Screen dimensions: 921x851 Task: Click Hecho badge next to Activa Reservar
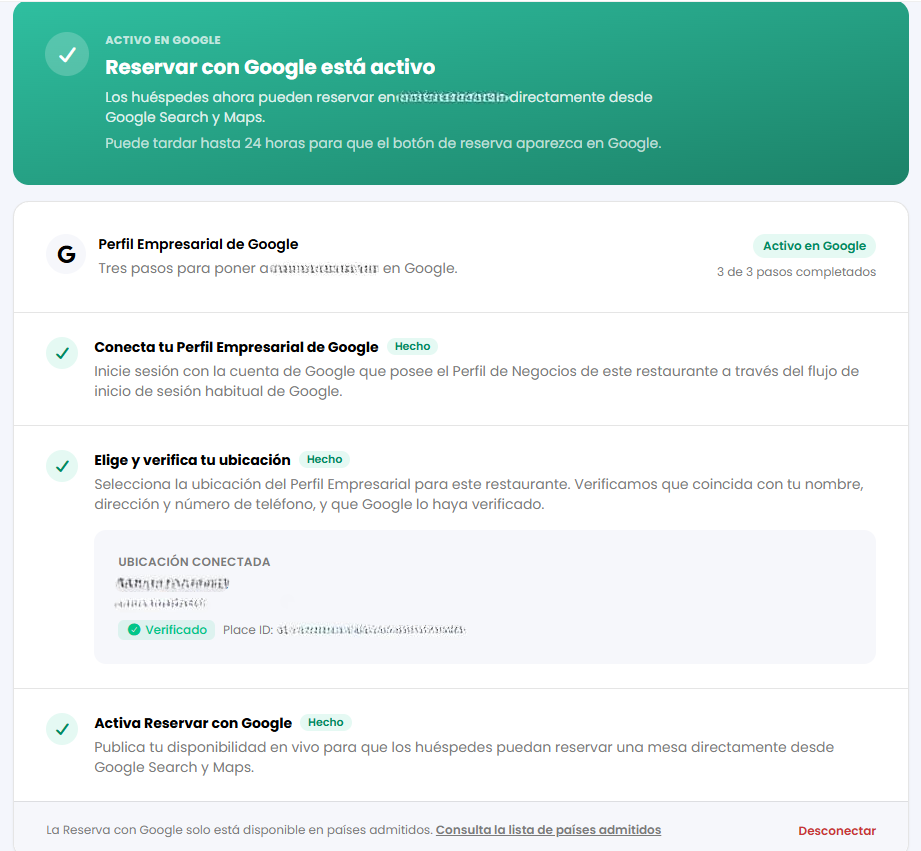coord(325,722)
